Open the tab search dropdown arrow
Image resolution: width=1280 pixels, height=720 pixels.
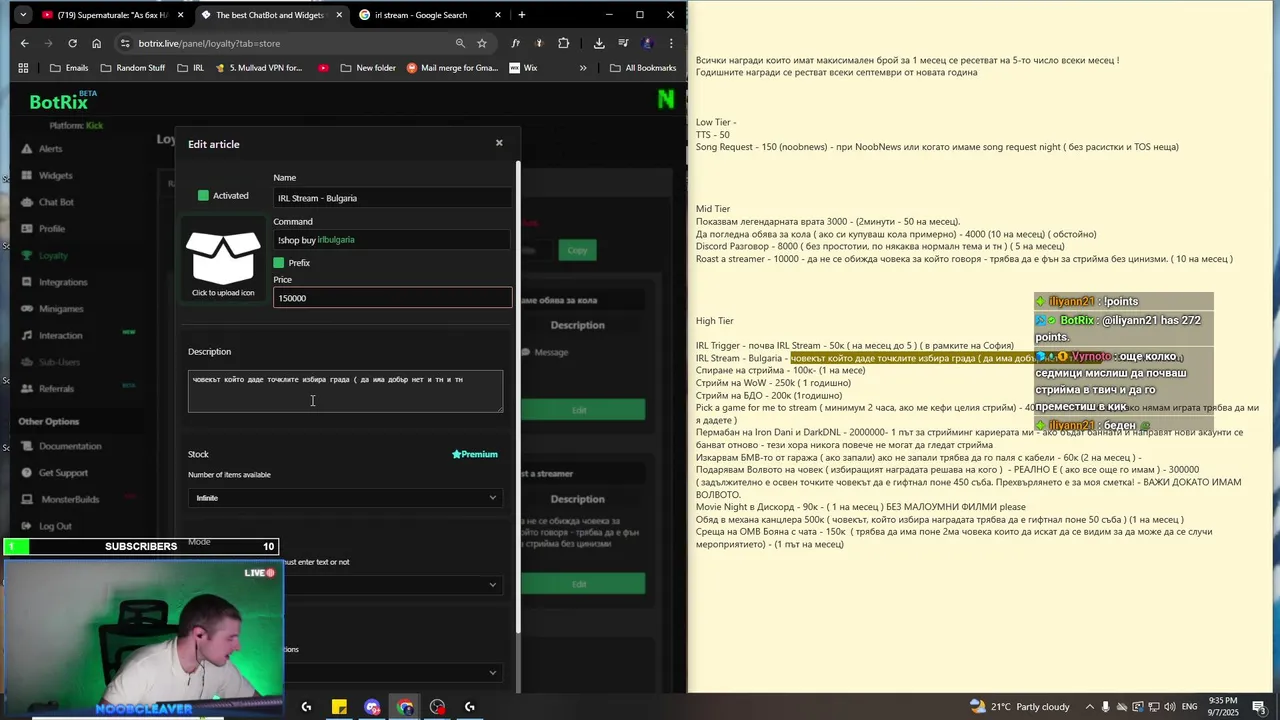pyautogui.click(x=23, y=15)
